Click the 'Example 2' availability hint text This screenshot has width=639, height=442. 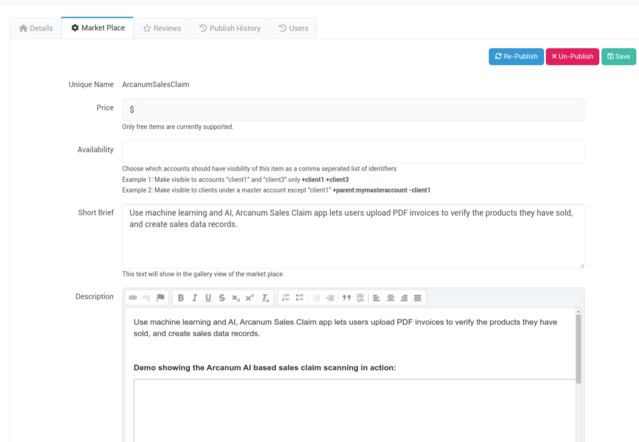[x=276, y=190]
